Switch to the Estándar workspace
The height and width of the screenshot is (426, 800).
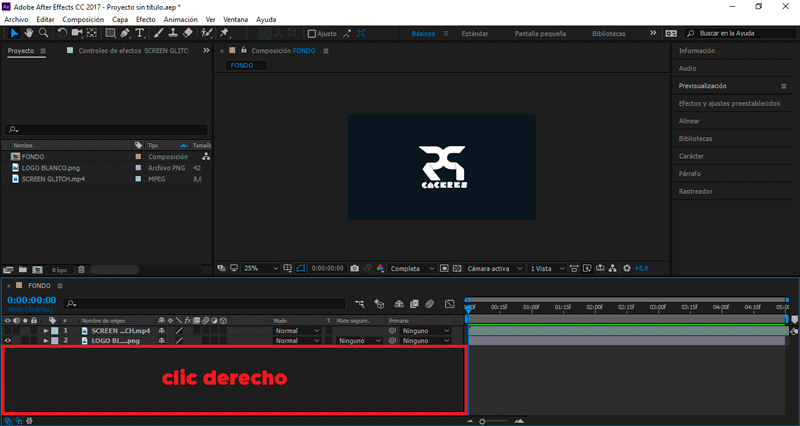pos(474,34)
